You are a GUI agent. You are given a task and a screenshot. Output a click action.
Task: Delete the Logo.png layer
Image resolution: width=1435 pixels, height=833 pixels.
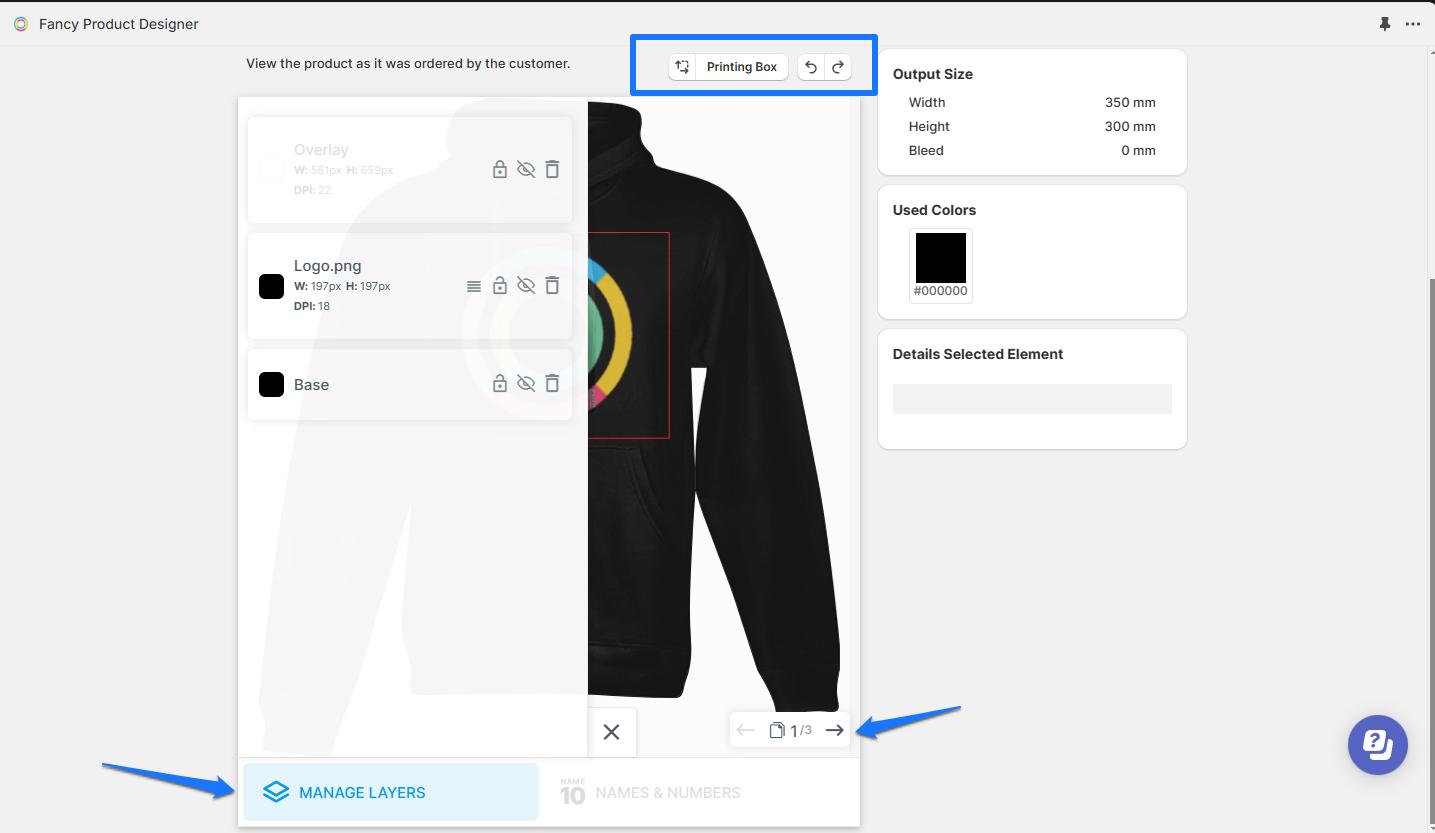[x=552, y=285]
